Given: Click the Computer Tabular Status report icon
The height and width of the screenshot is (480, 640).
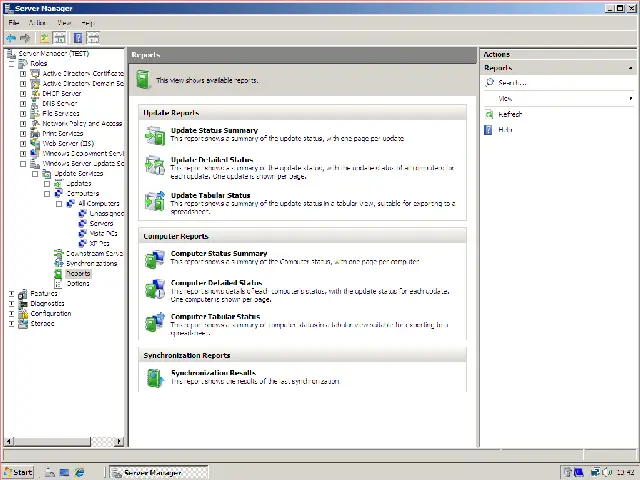Looking at the screenshot, I should click(x=155, y=322).
